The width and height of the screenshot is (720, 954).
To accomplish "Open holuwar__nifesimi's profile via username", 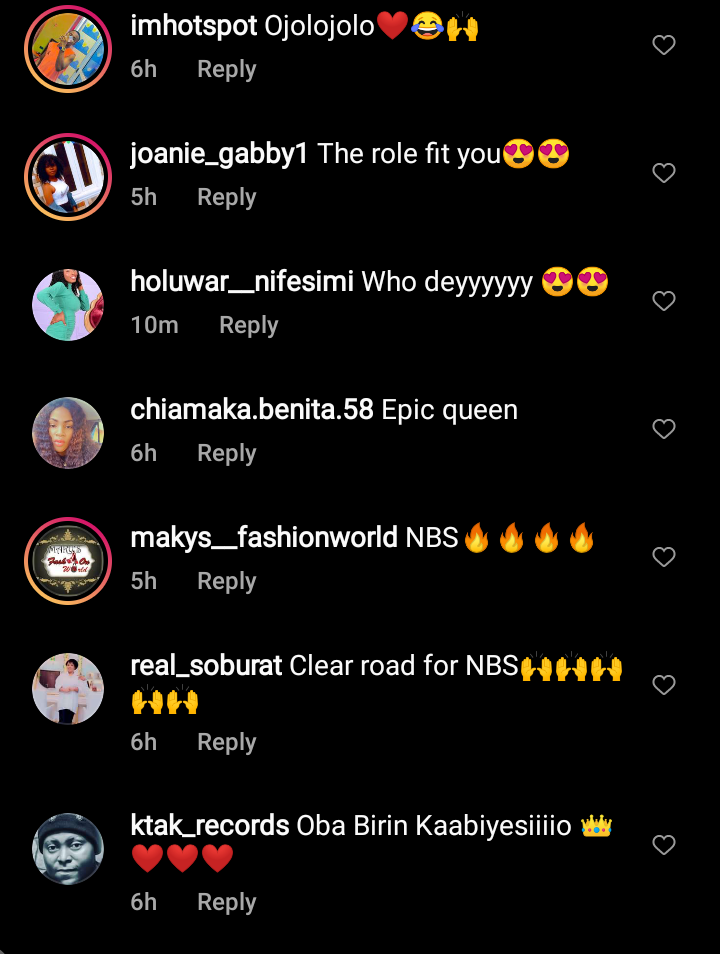I will (x=242, y=282).
